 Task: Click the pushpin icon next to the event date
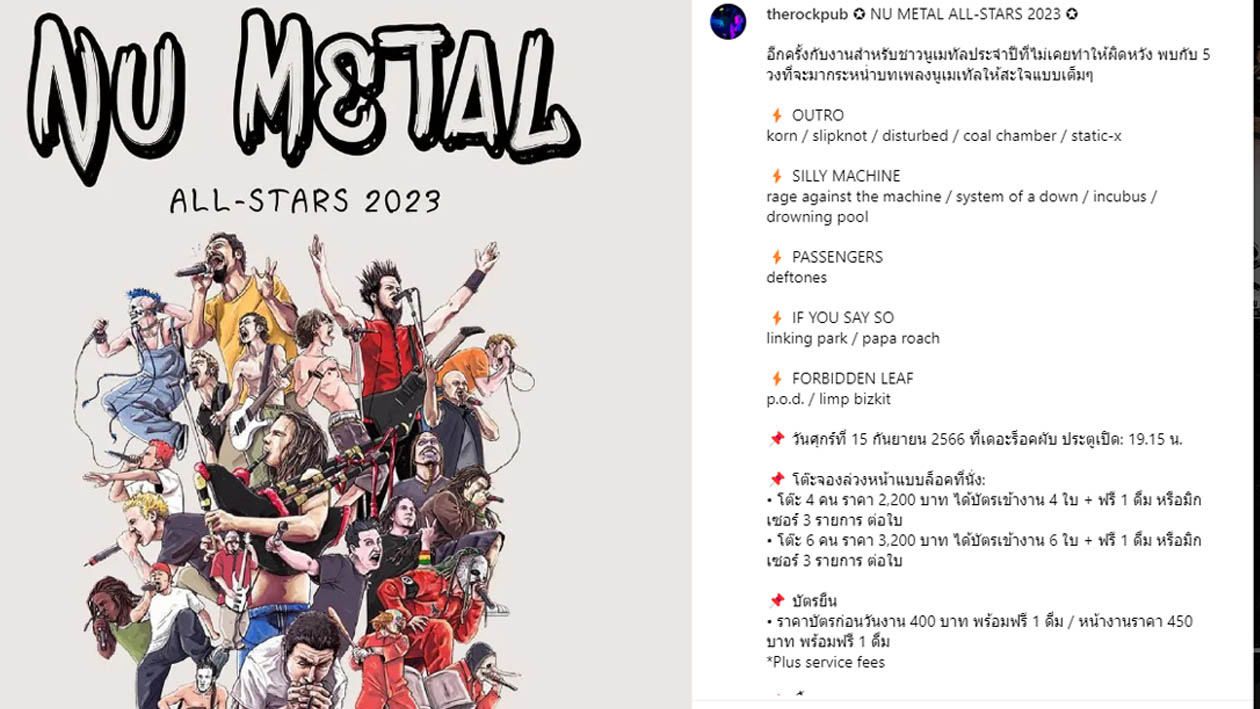[x=776, y=439]
